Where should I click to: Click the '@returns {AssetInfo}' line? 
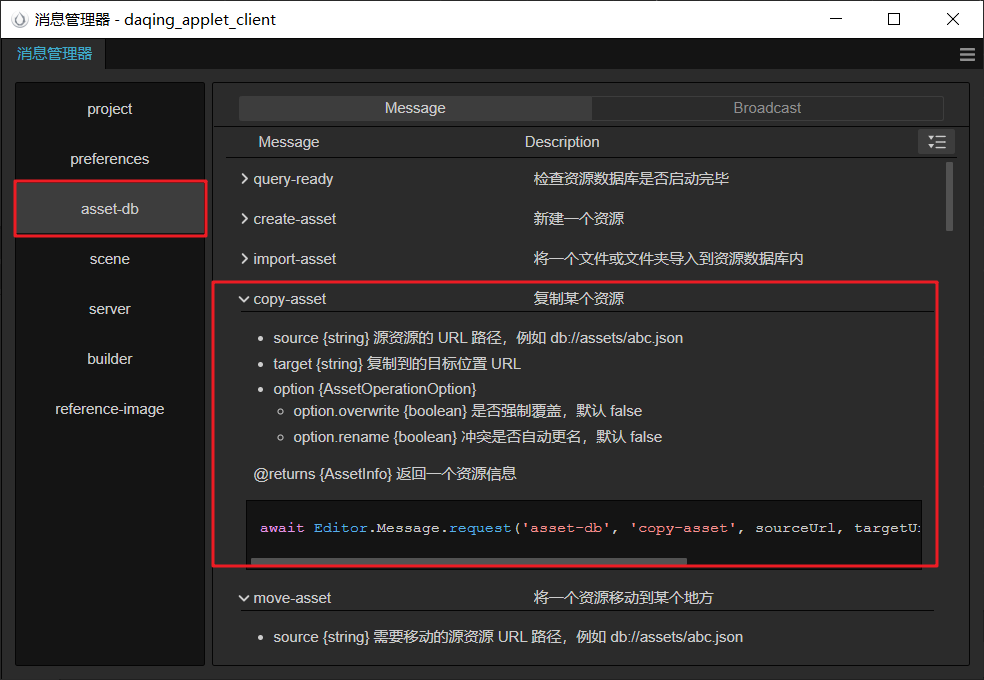click(385, 474)
